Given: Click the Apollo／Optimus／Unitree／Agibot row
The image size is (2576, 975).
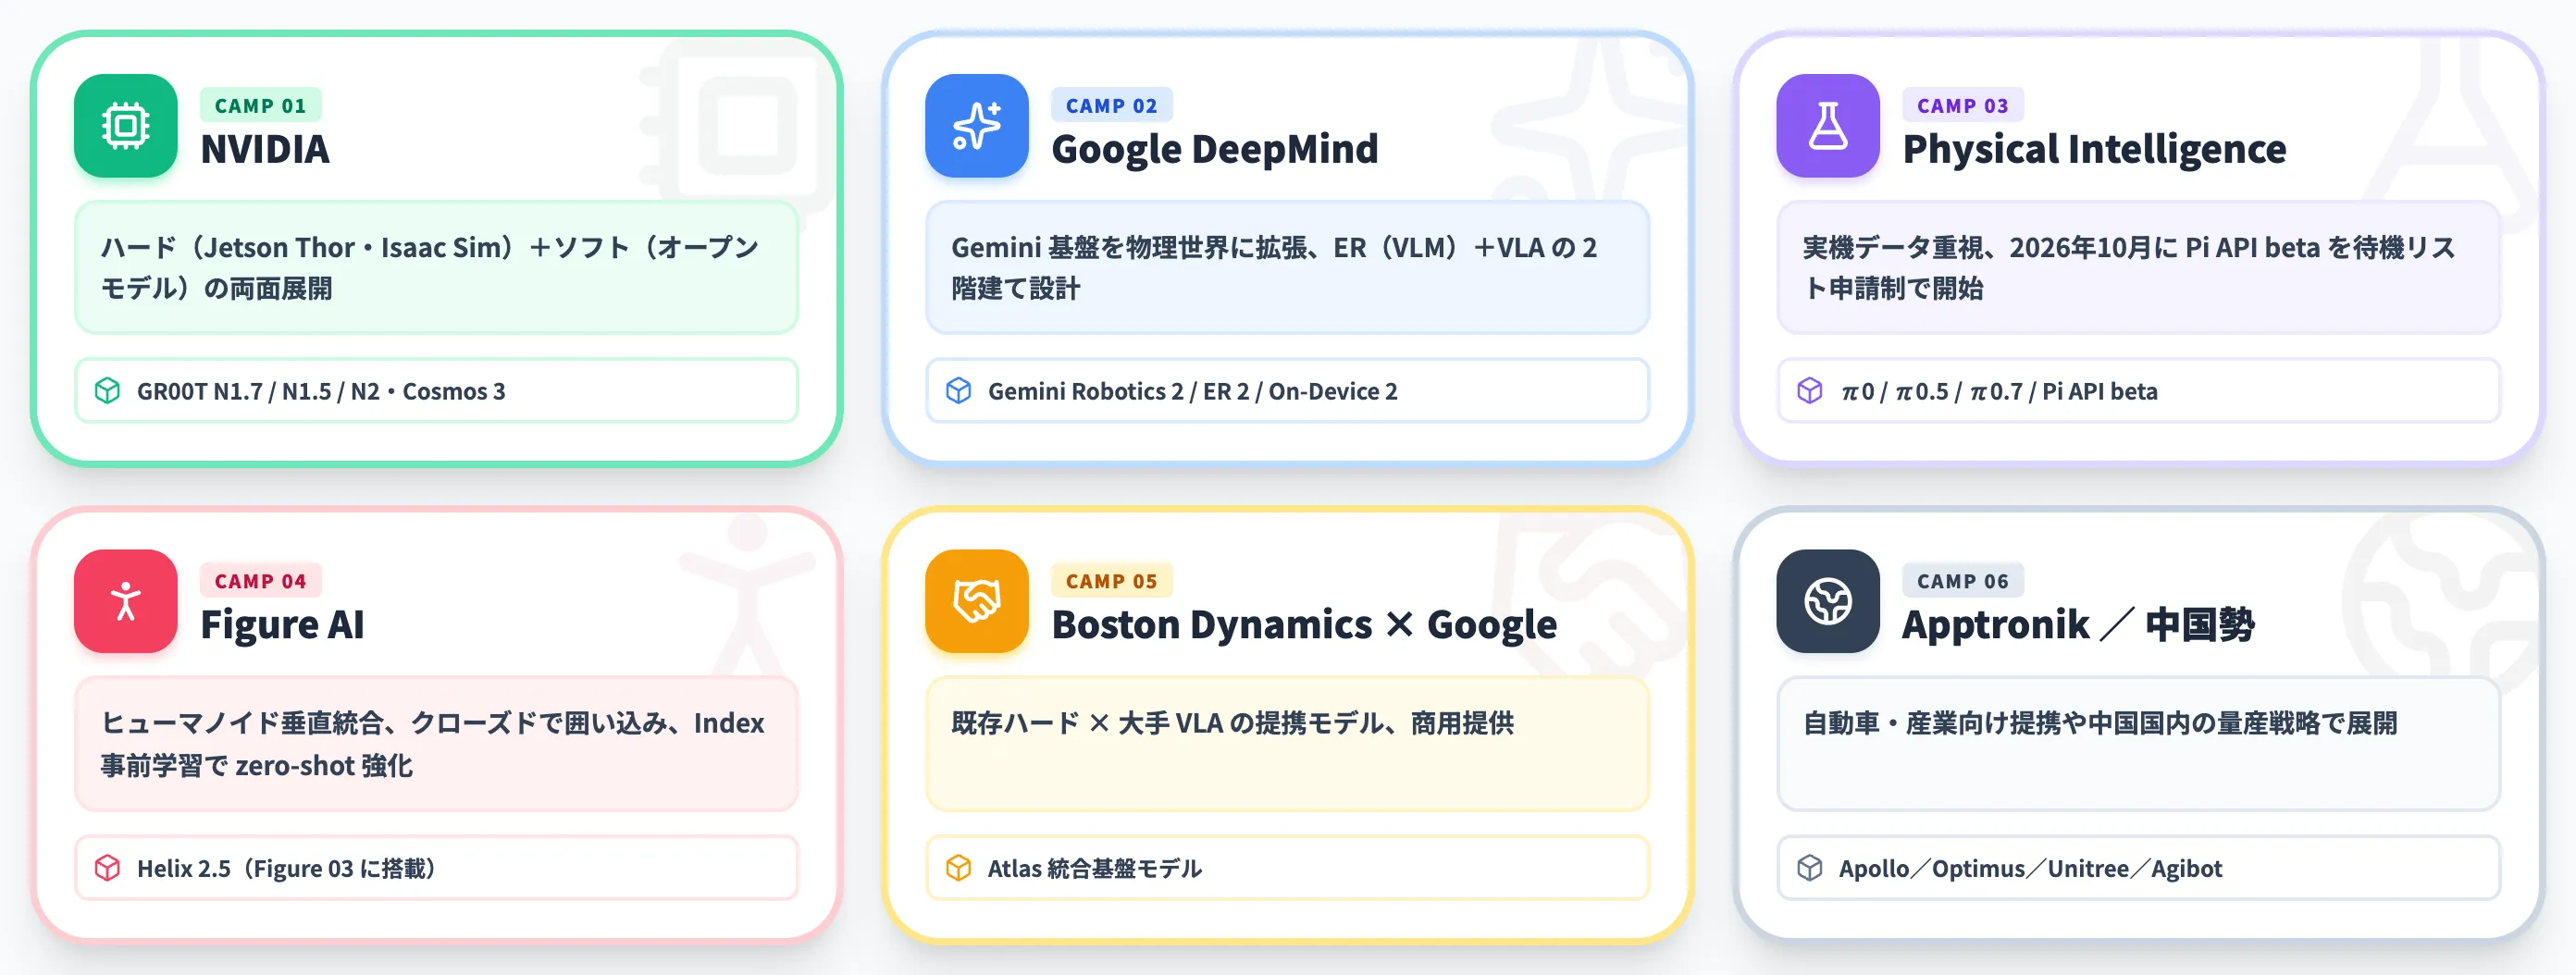Looking at the screenshot, I should point(2138,868).
